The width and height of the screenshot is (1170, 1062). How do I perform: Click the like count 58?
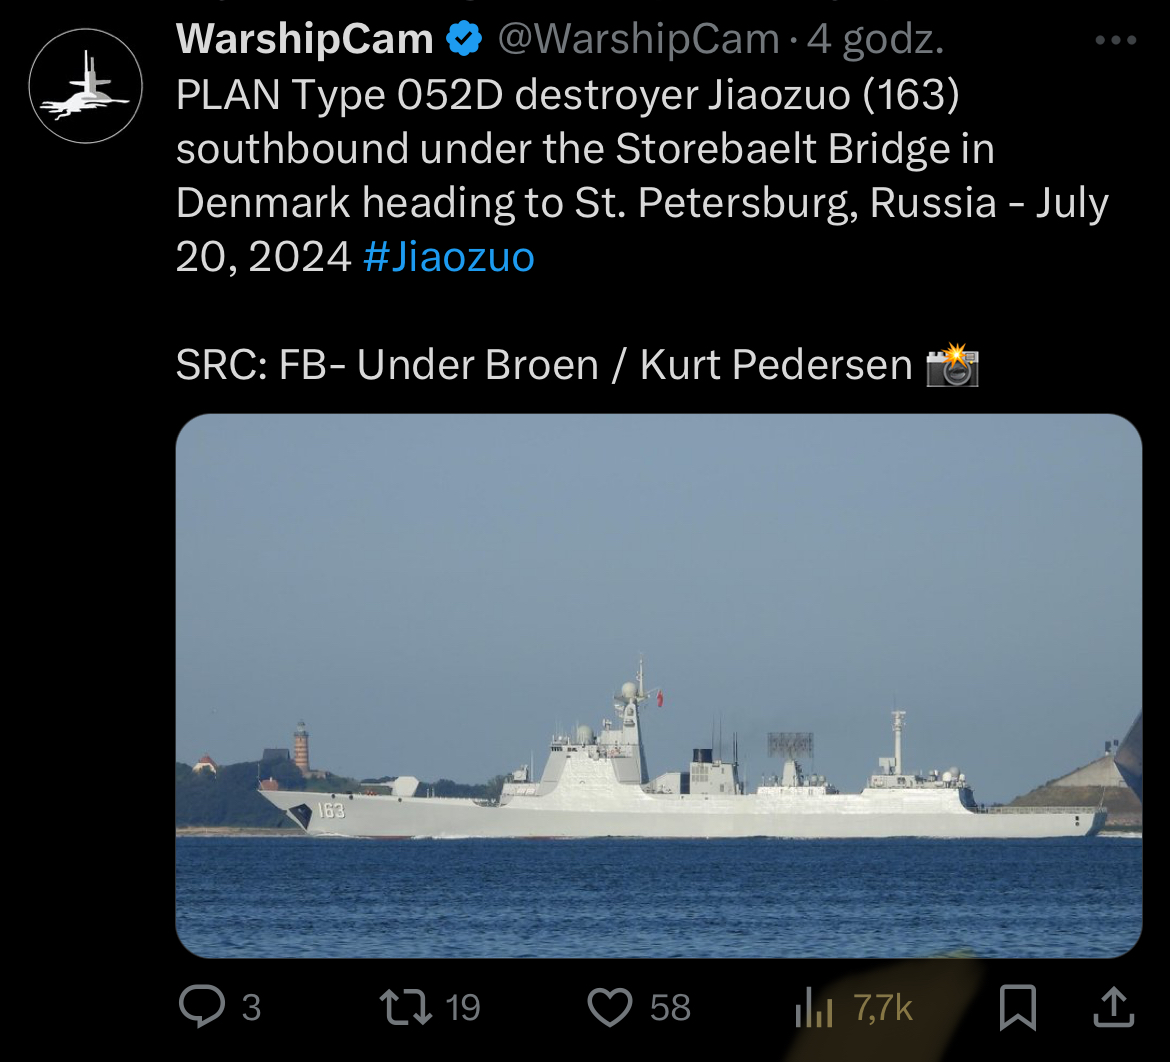tap(670, 1007)
